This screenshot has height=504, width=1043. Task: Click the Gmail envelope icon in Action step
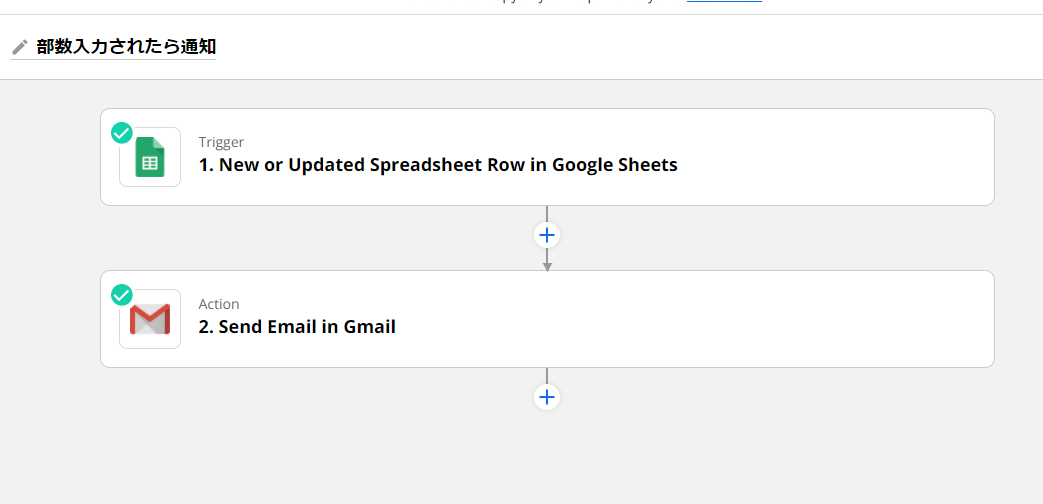coord(150,319)
